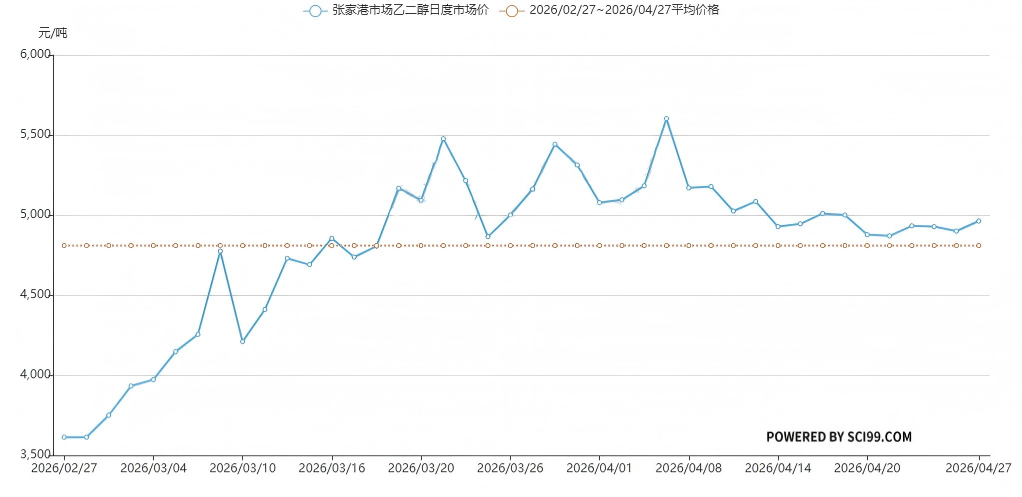Click the 5,500 y-axis value label
The image size is (1022, 497).
click(x=35, y=135)
